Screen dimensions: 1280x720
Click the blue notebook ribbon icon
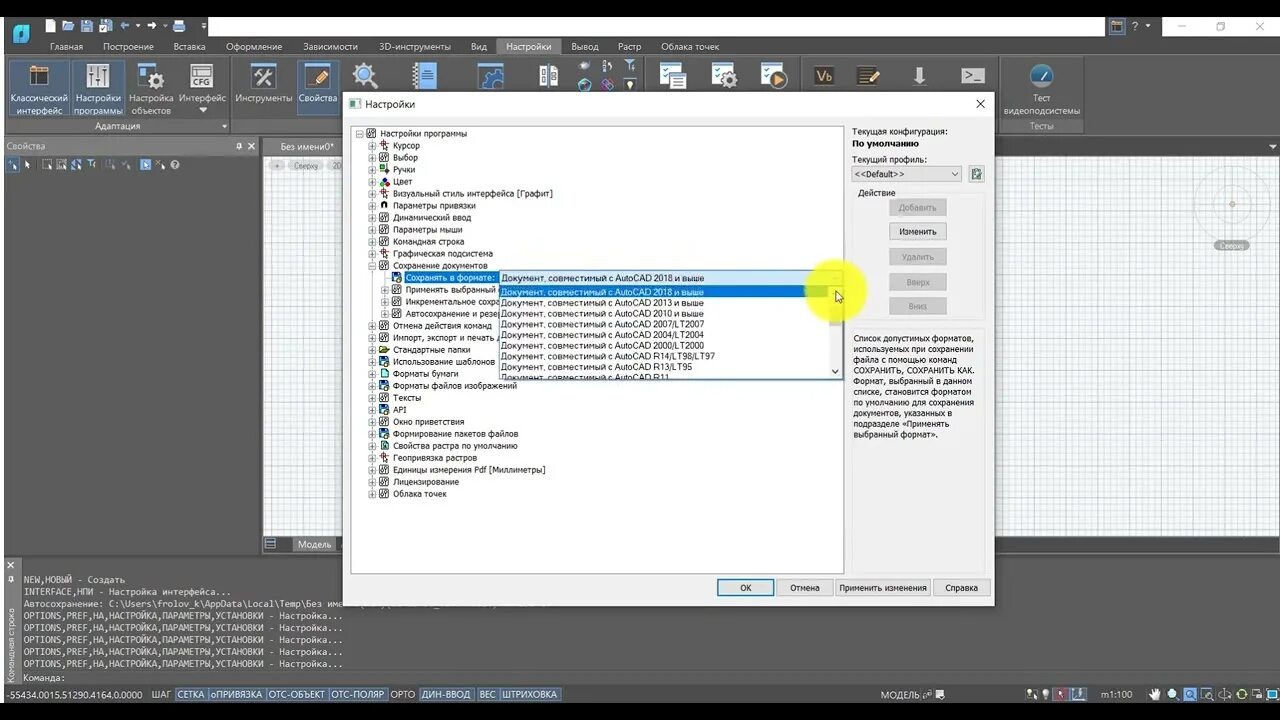[425, 77]
